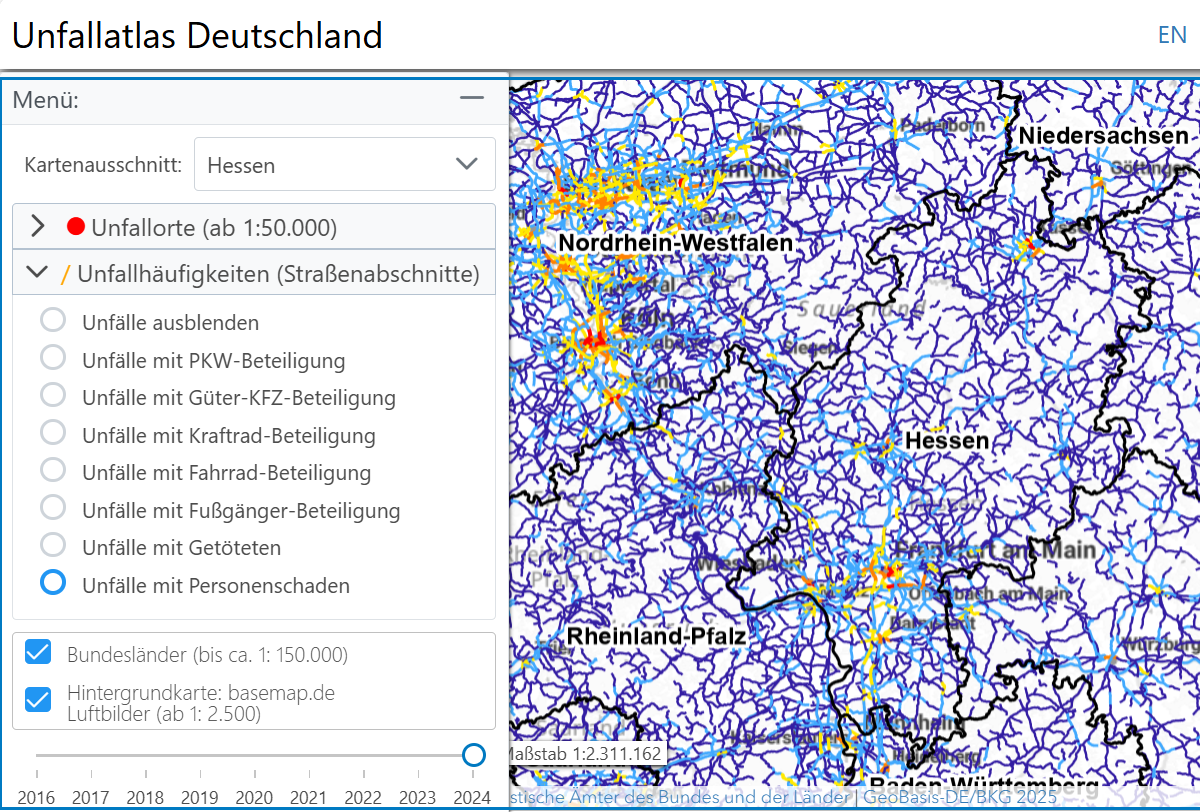
Task: Uncheck the Bundesländer layer checkbox
Action: coord(38,654)
